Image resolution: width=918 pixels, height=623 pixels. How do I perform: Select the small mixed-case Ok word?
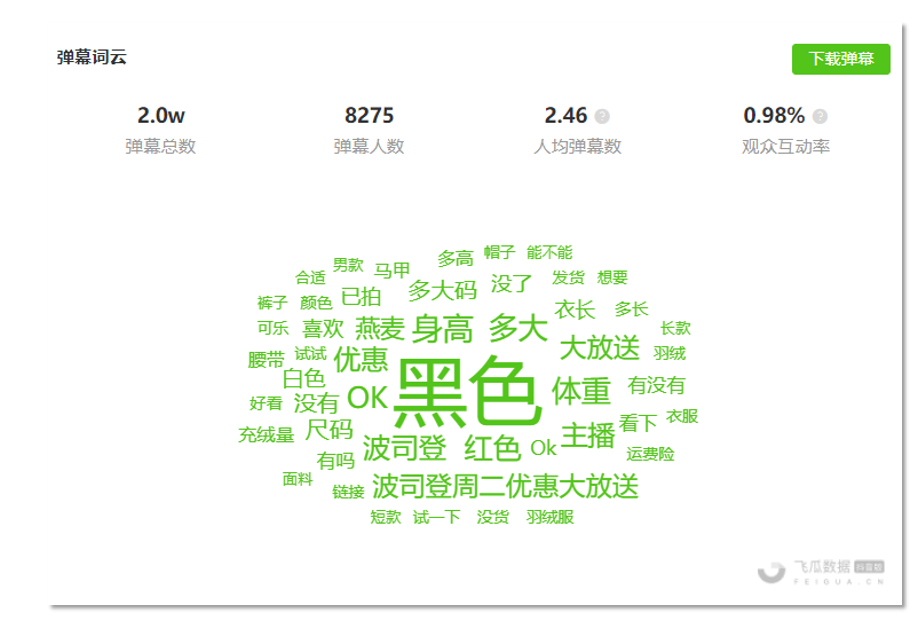click(x=543, y=448)
